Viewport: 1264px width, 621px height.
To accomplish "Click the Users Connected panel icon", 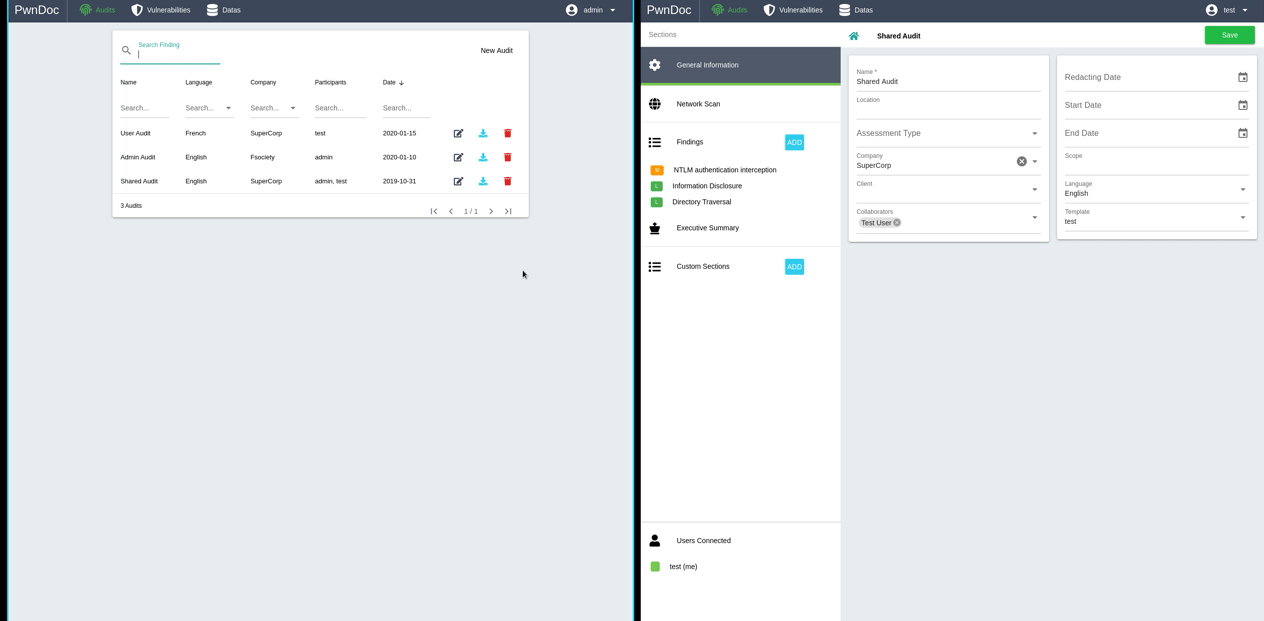I will click(x=655, y=540).
